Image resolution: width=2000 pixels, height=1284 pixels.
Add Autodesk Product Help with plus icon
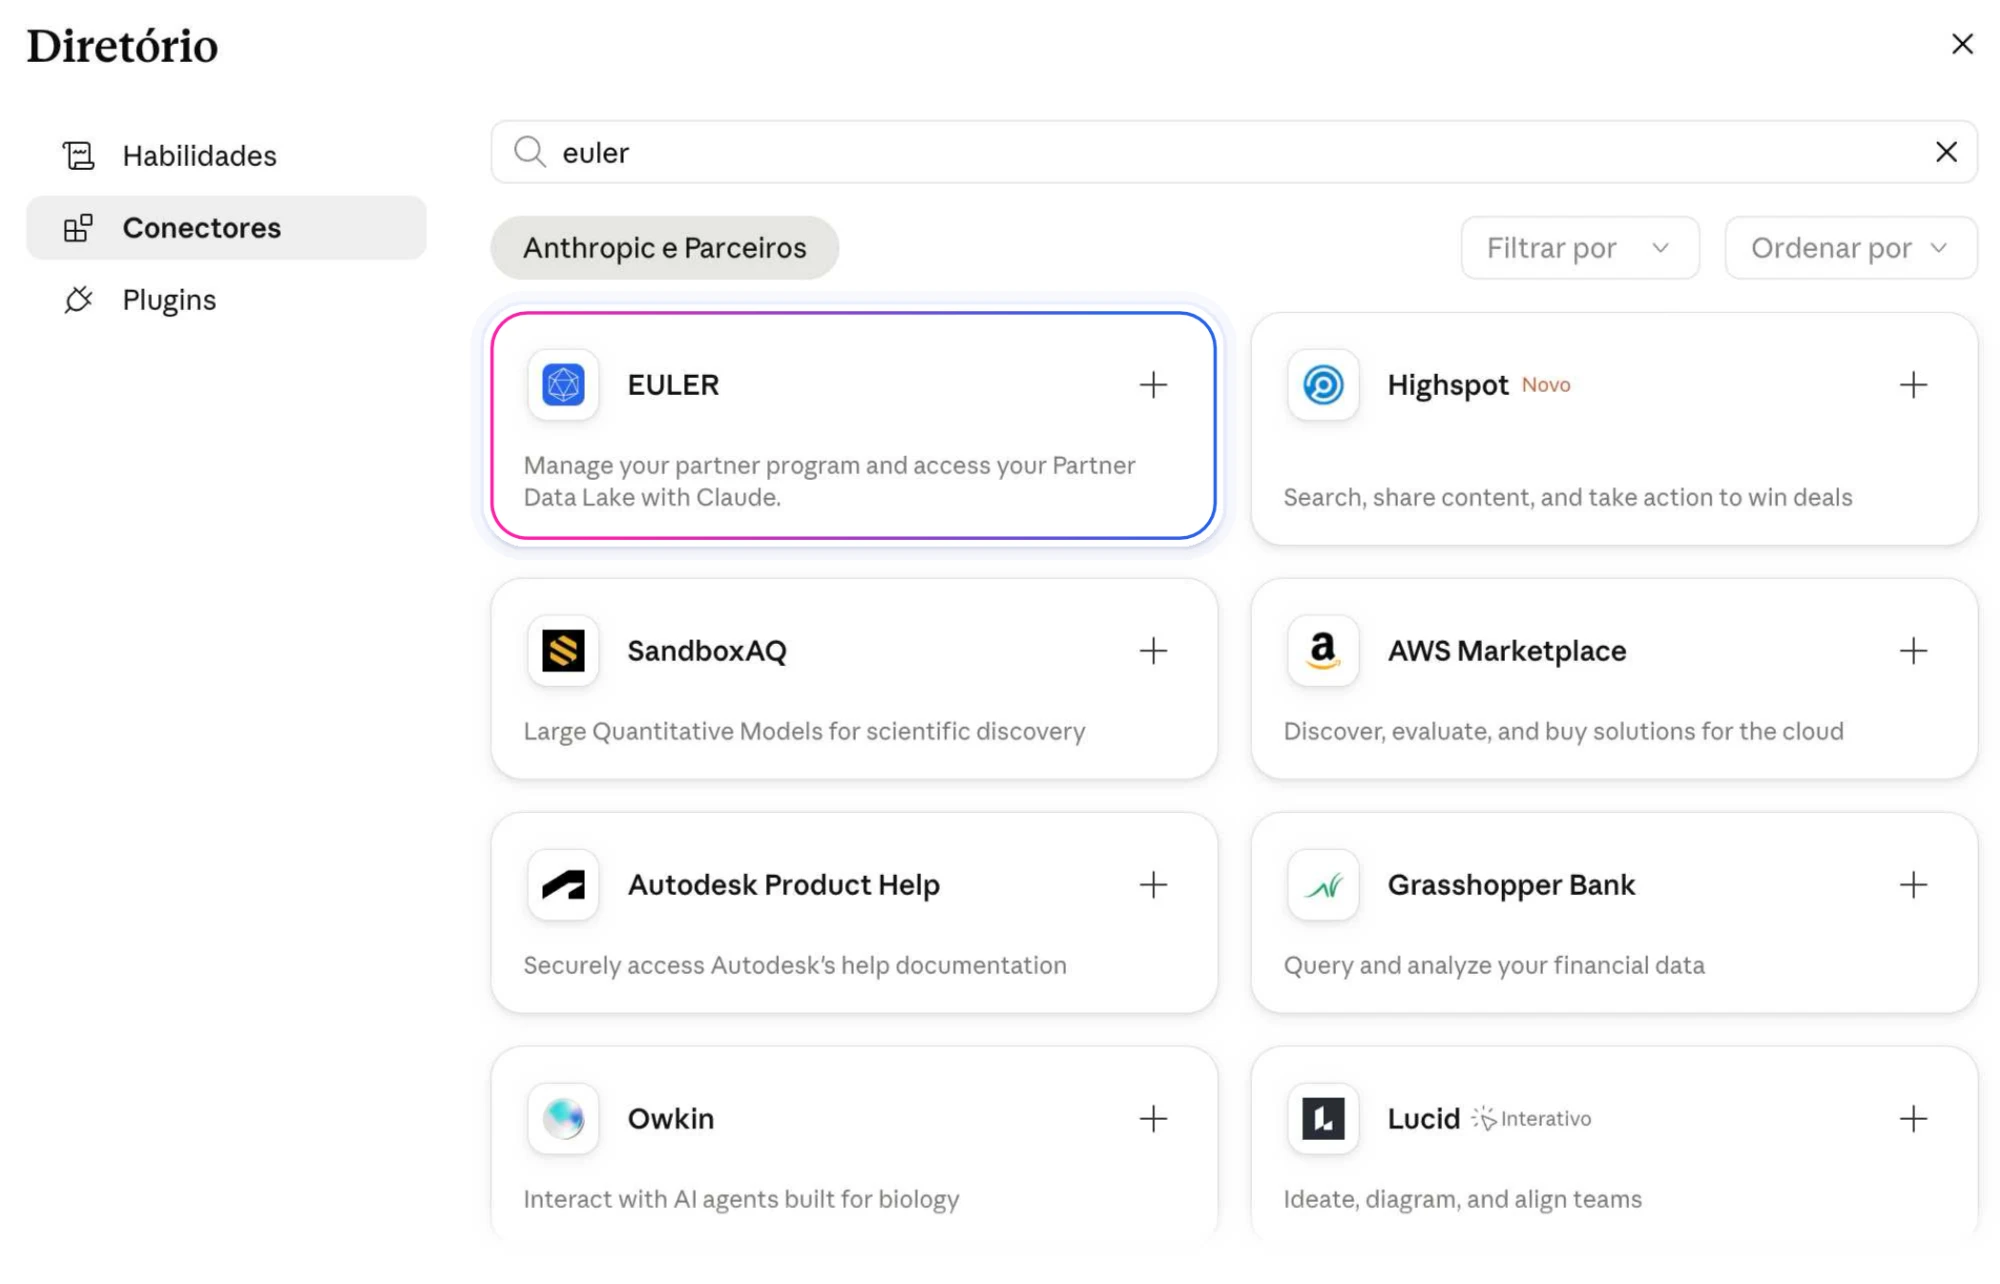pyautogui.click(x=1153, y=885)
